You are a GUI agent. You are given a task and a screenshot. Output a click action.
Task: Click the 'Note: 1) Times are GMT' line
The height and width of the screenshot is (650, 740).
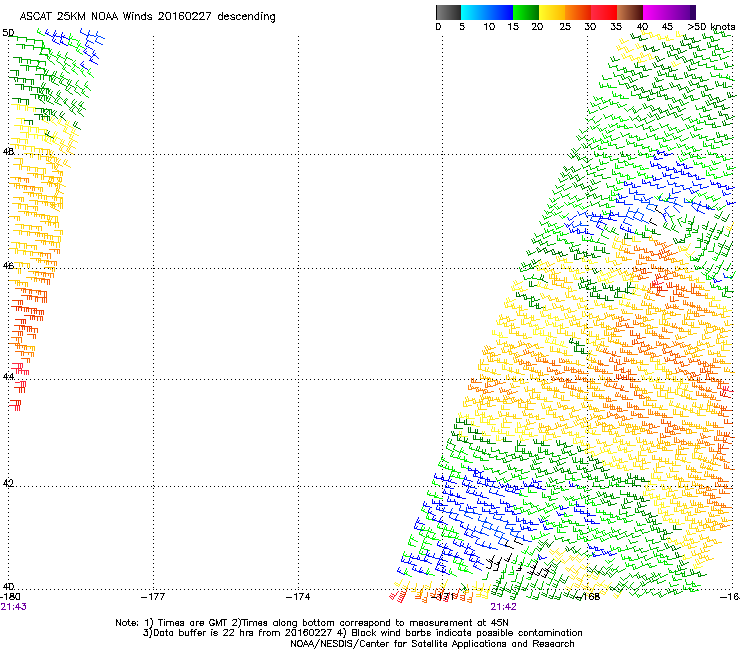pos(312,623)
